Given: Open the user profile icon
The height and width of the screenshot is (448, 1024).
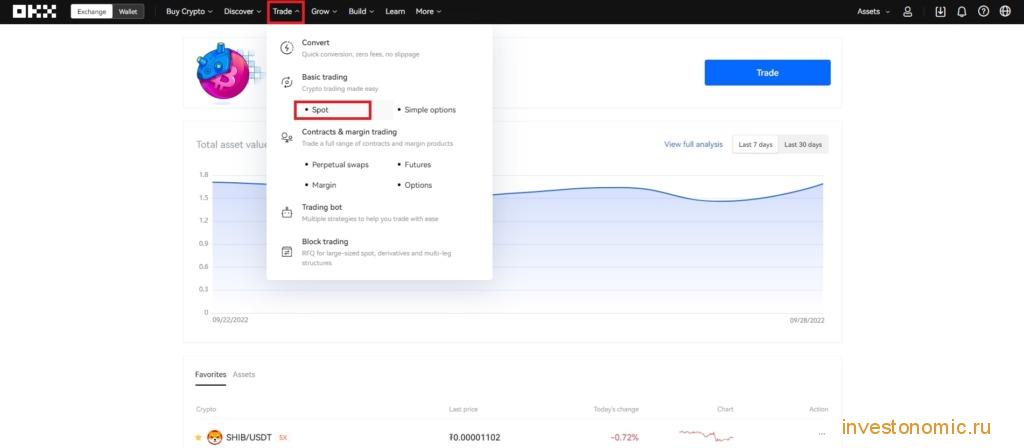Looking at the screenshot, I should [x=907, y=11].
